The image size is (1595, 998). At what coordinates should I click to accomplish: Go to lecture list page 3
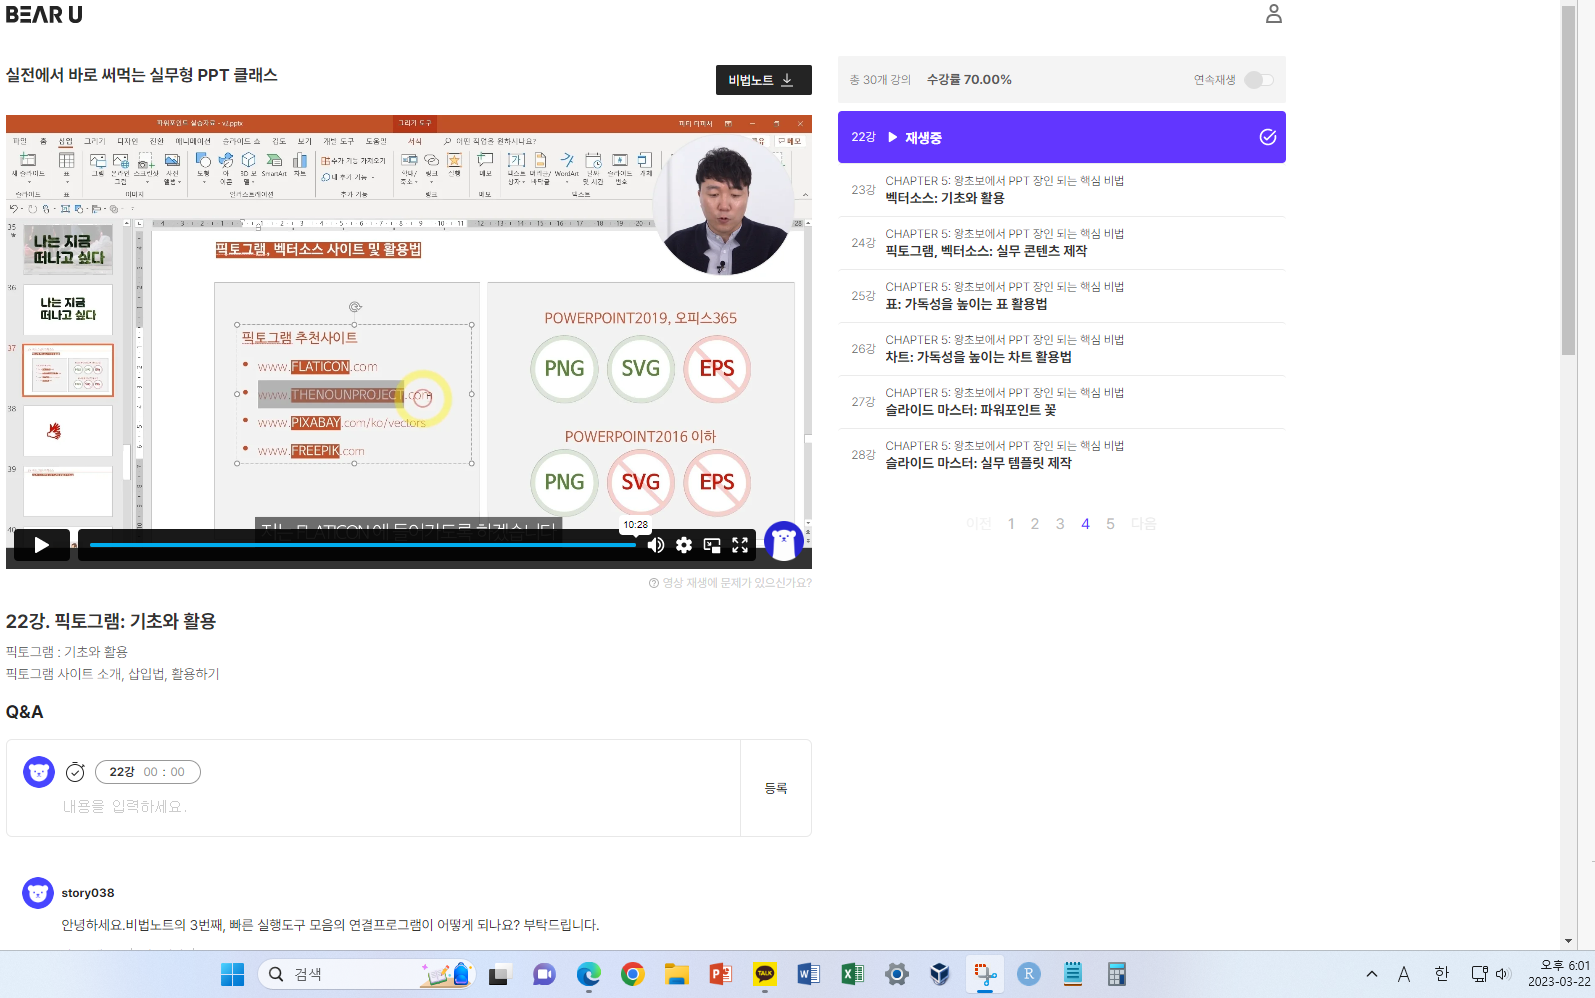1060,524
